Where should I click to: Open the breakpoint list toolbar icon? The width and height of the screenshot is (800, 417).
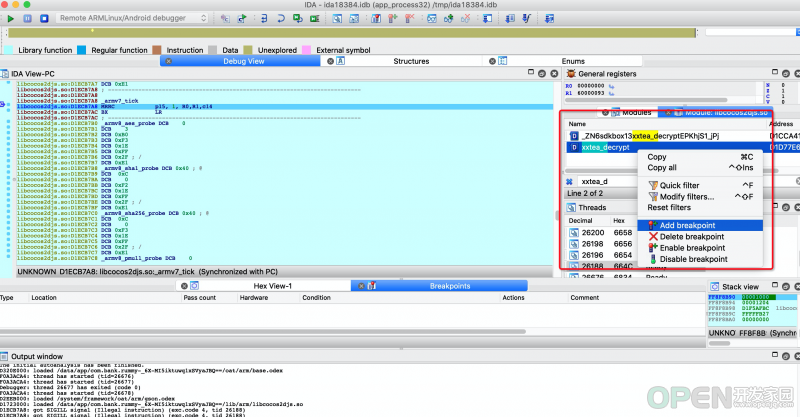click(x=376, y=18)
